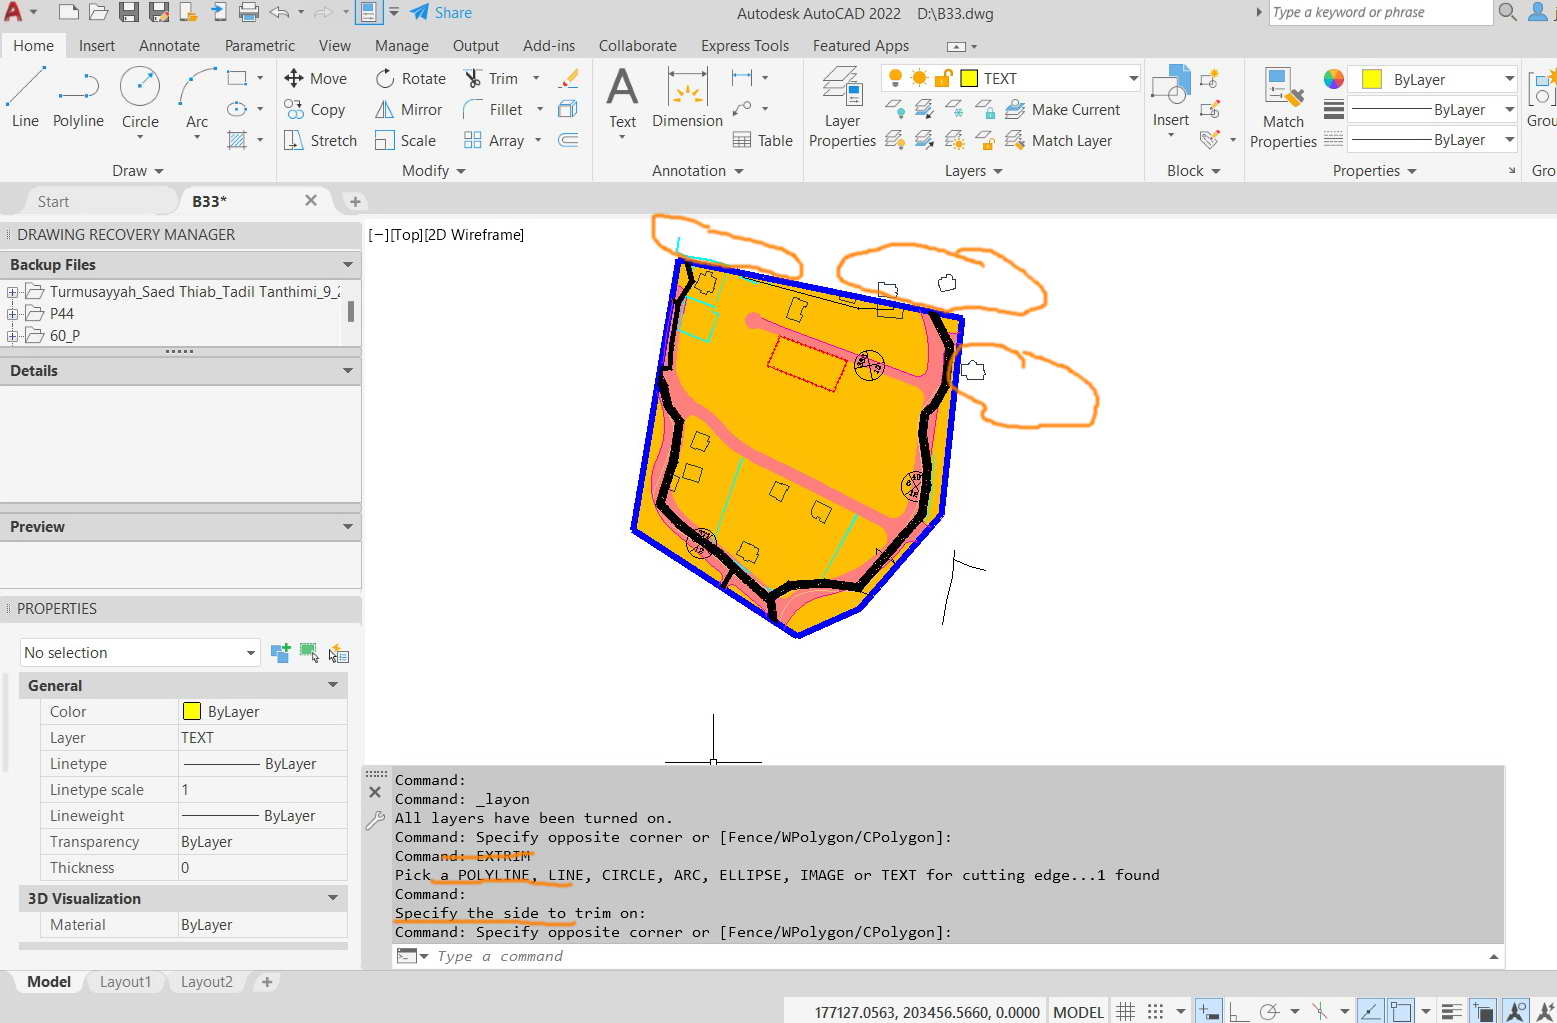
Task: Click the Make Current button
Action: tap(1066, 109)
